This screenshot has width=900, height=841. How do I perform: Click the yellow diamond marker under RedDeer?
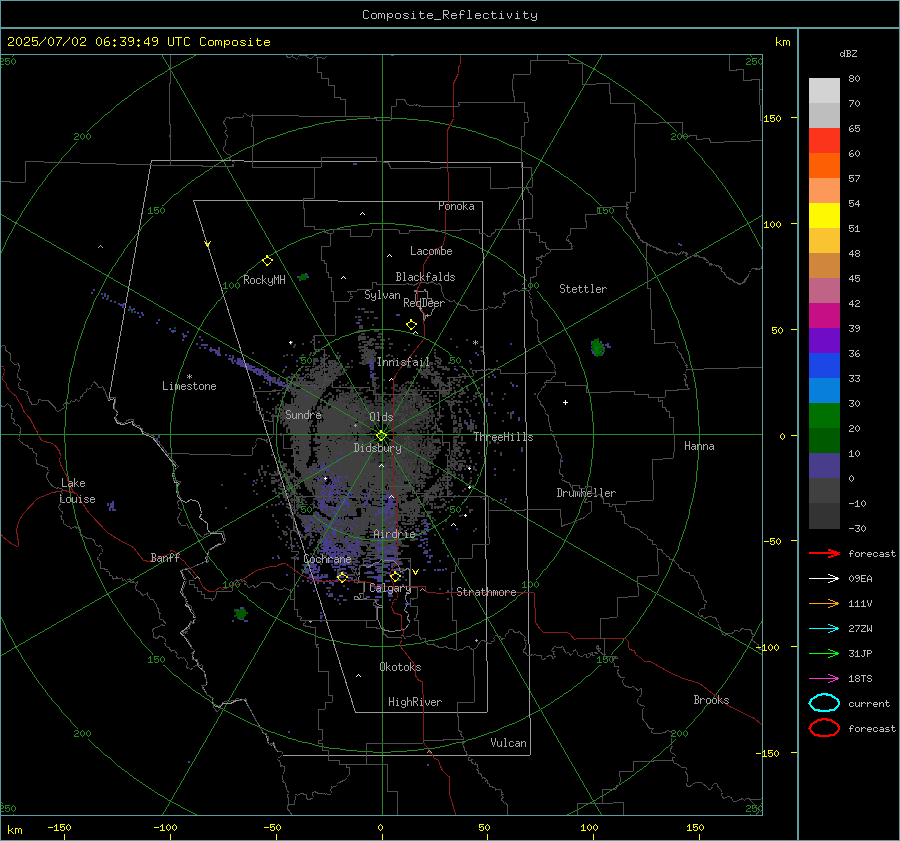(411, 325)
